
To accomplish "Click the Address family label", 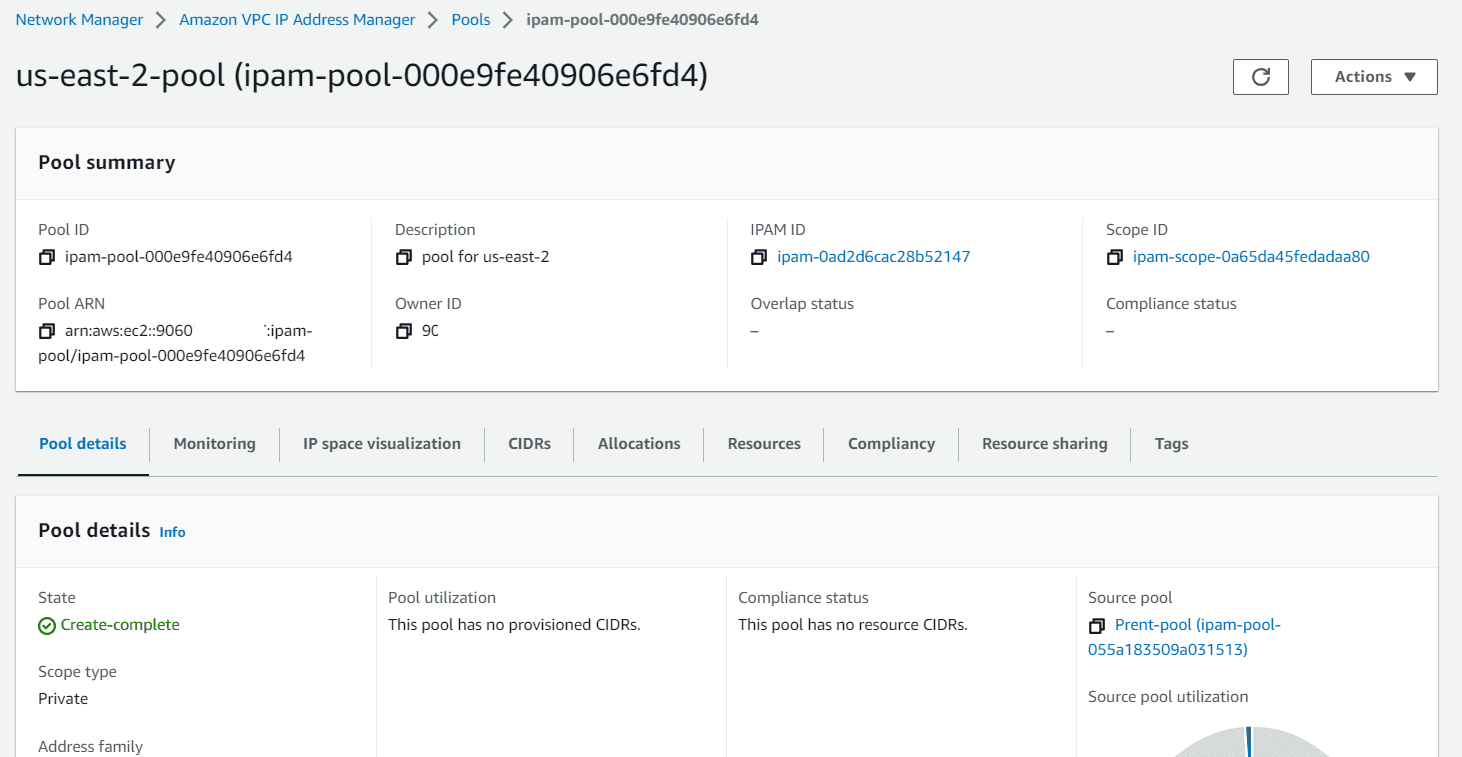I will [x=91, y=747].
